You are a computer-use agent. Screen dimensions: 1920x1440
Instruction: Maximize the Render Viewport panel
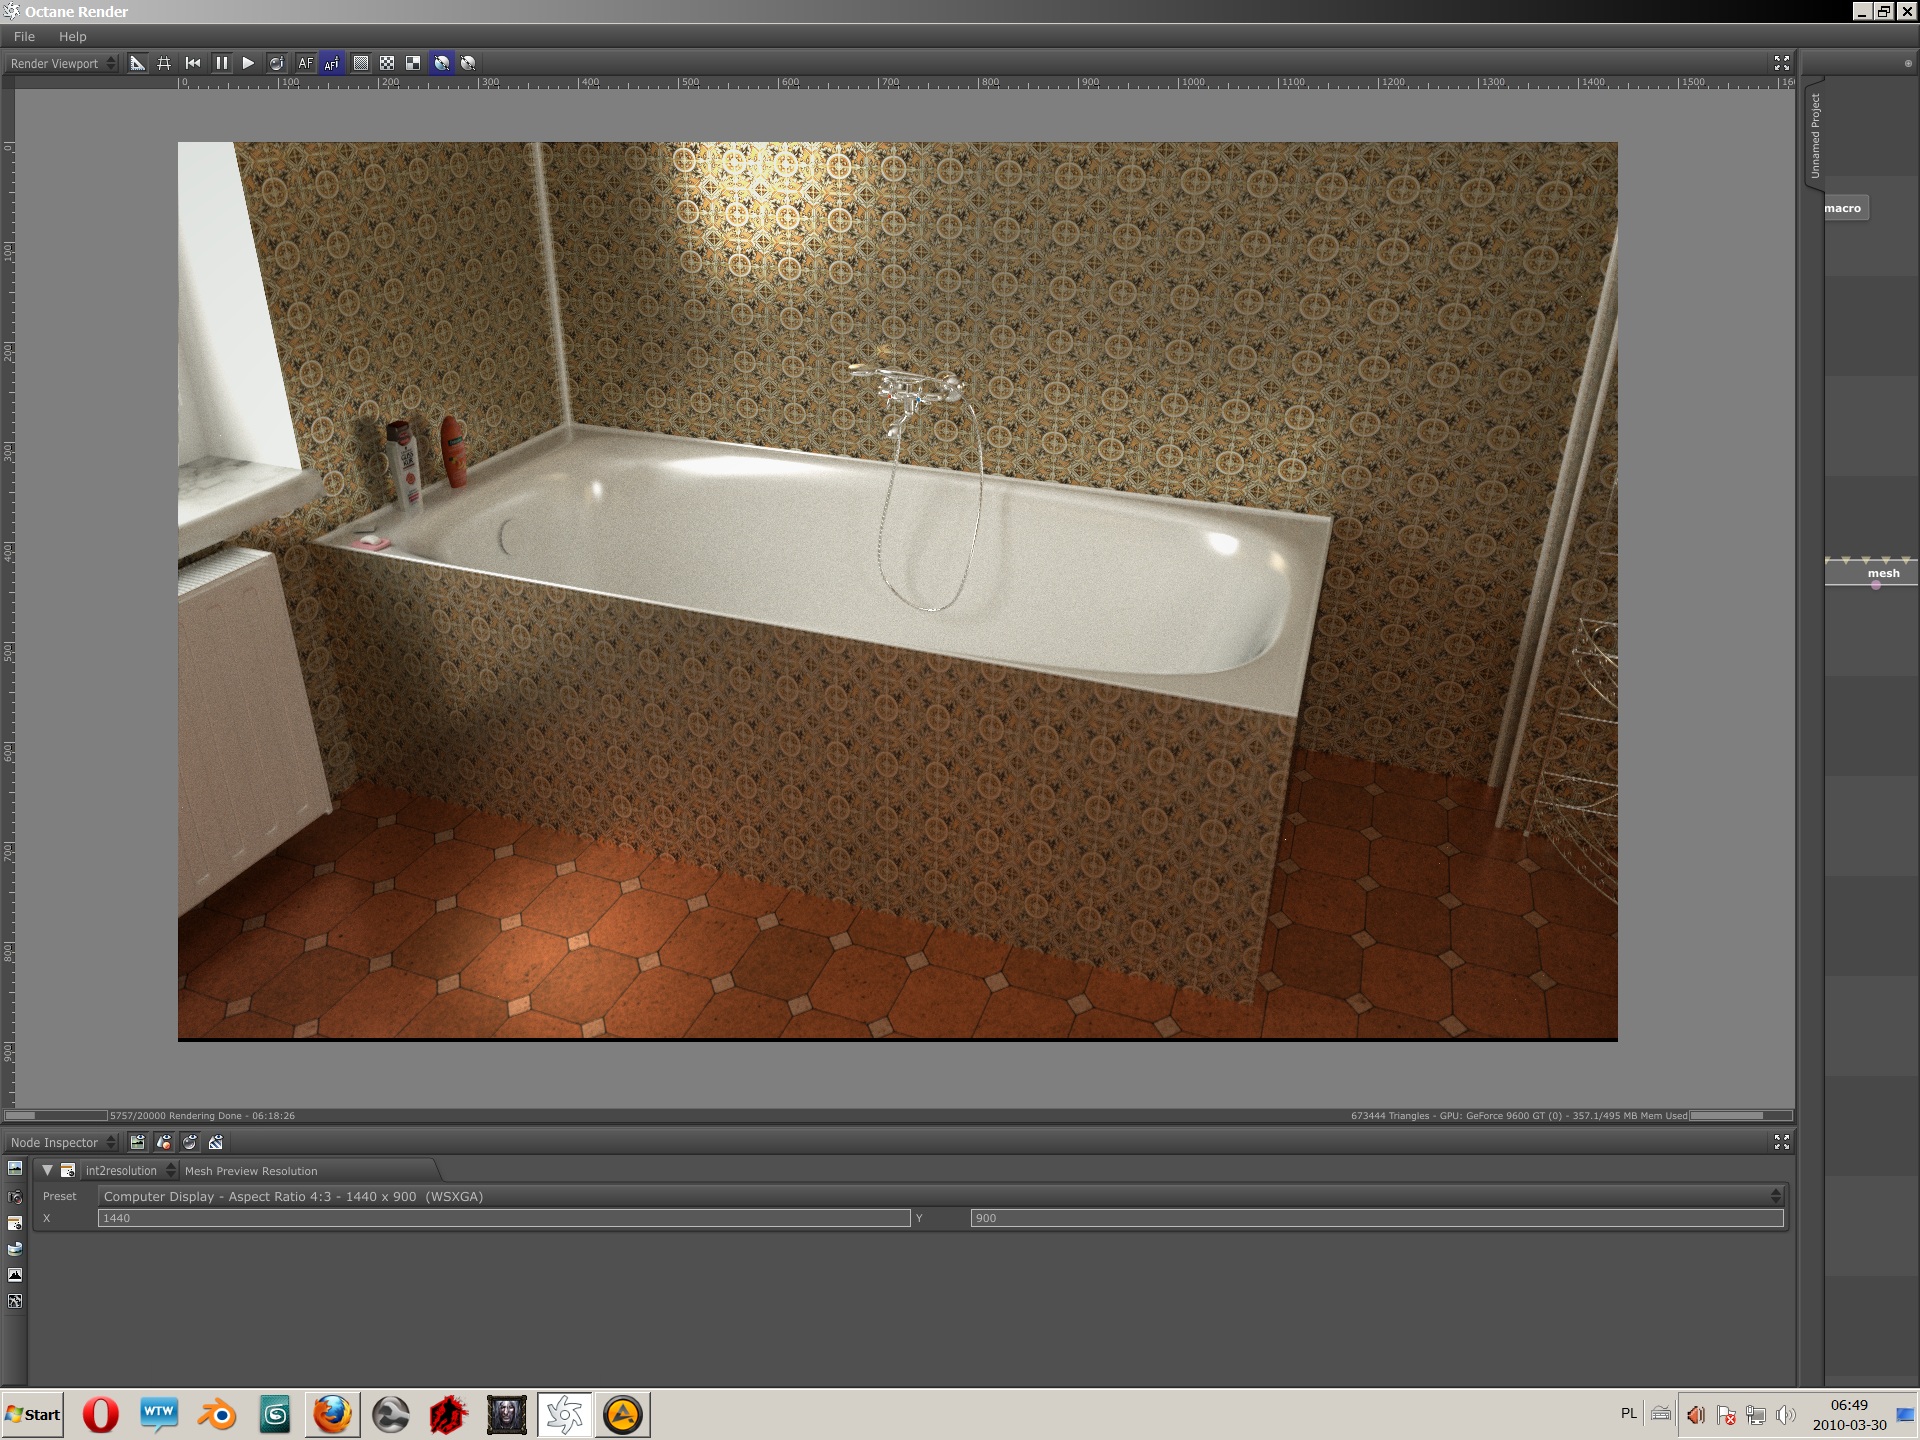tap(1781, 63)
